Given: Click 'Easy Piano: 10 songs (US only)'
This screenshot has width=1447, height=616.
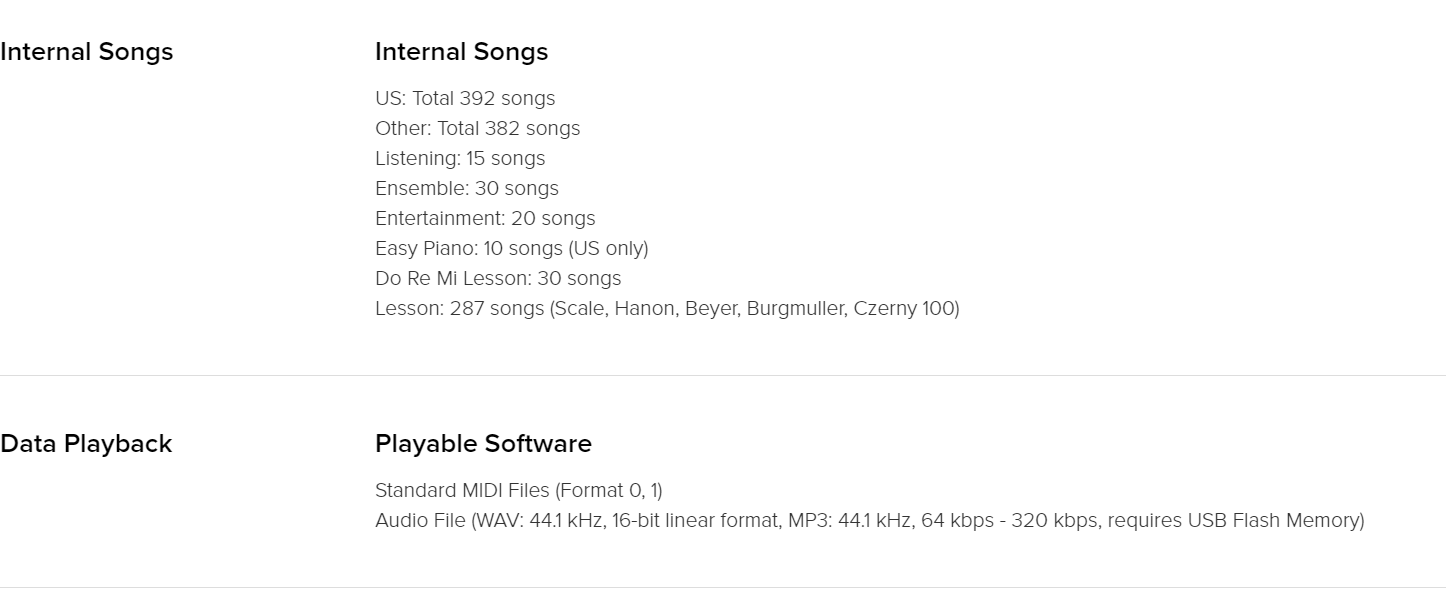Looking at the screenshot, I should [x=512, y=248].
